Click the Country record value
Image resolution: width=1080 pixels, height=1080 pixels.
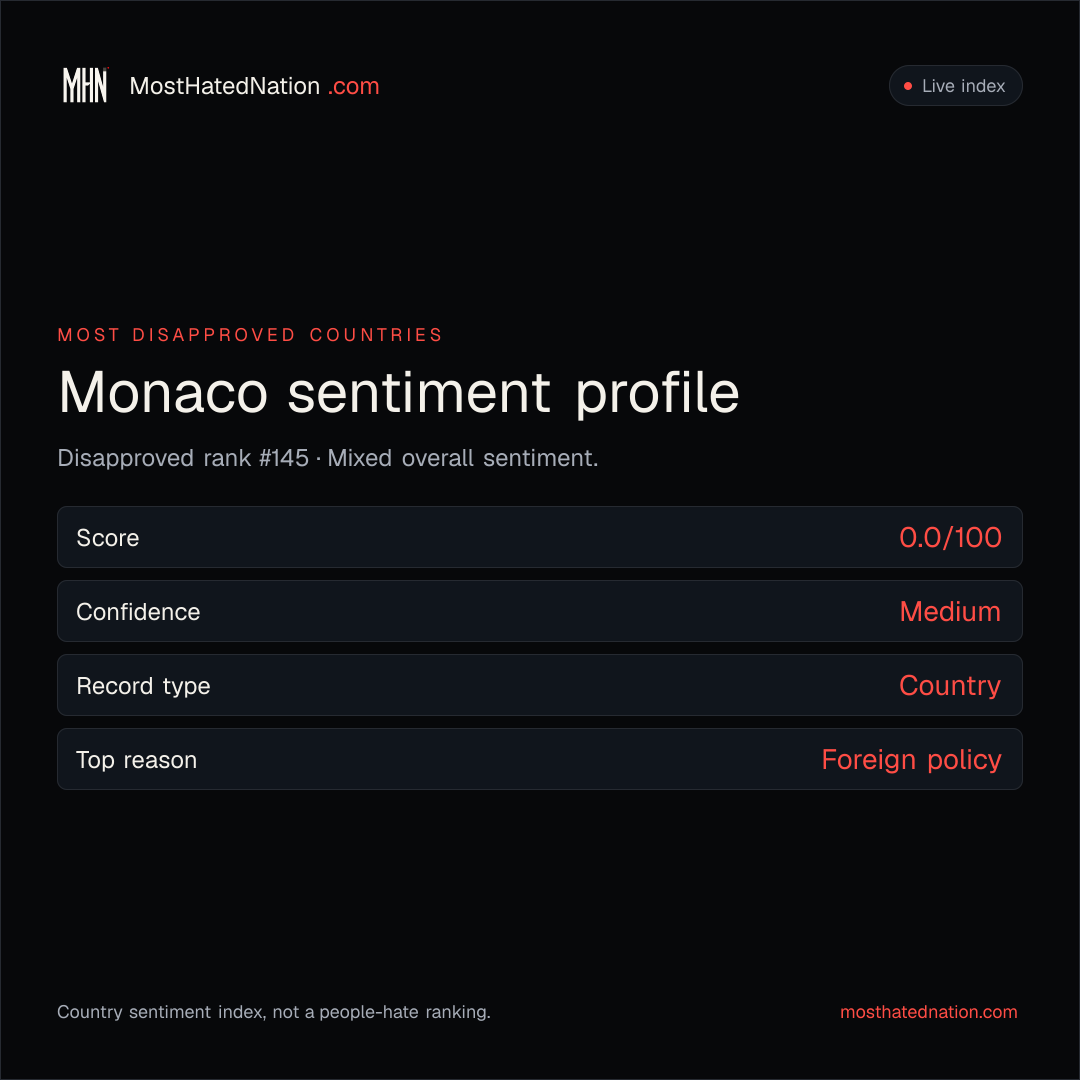pos(950,686)
